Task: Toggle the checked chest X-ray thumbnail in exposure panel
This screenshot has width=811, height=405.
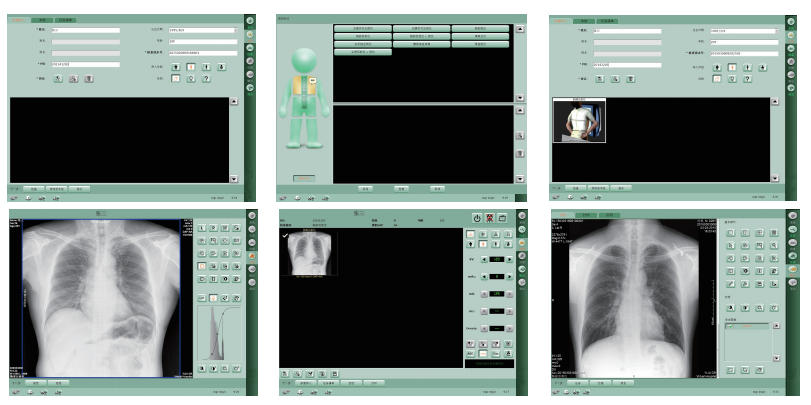Action: (309, 253)
